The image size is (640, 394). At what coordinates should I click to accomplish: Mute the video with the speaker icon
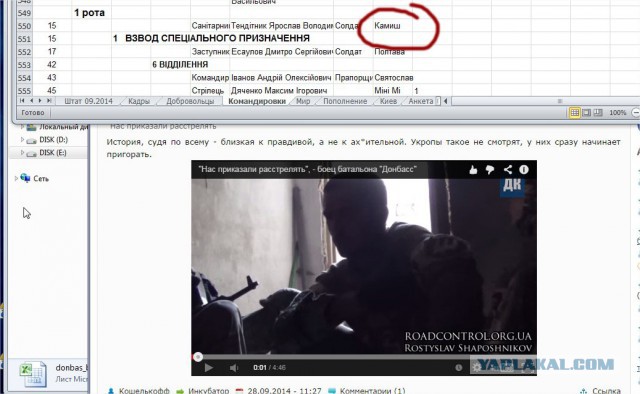233,368
